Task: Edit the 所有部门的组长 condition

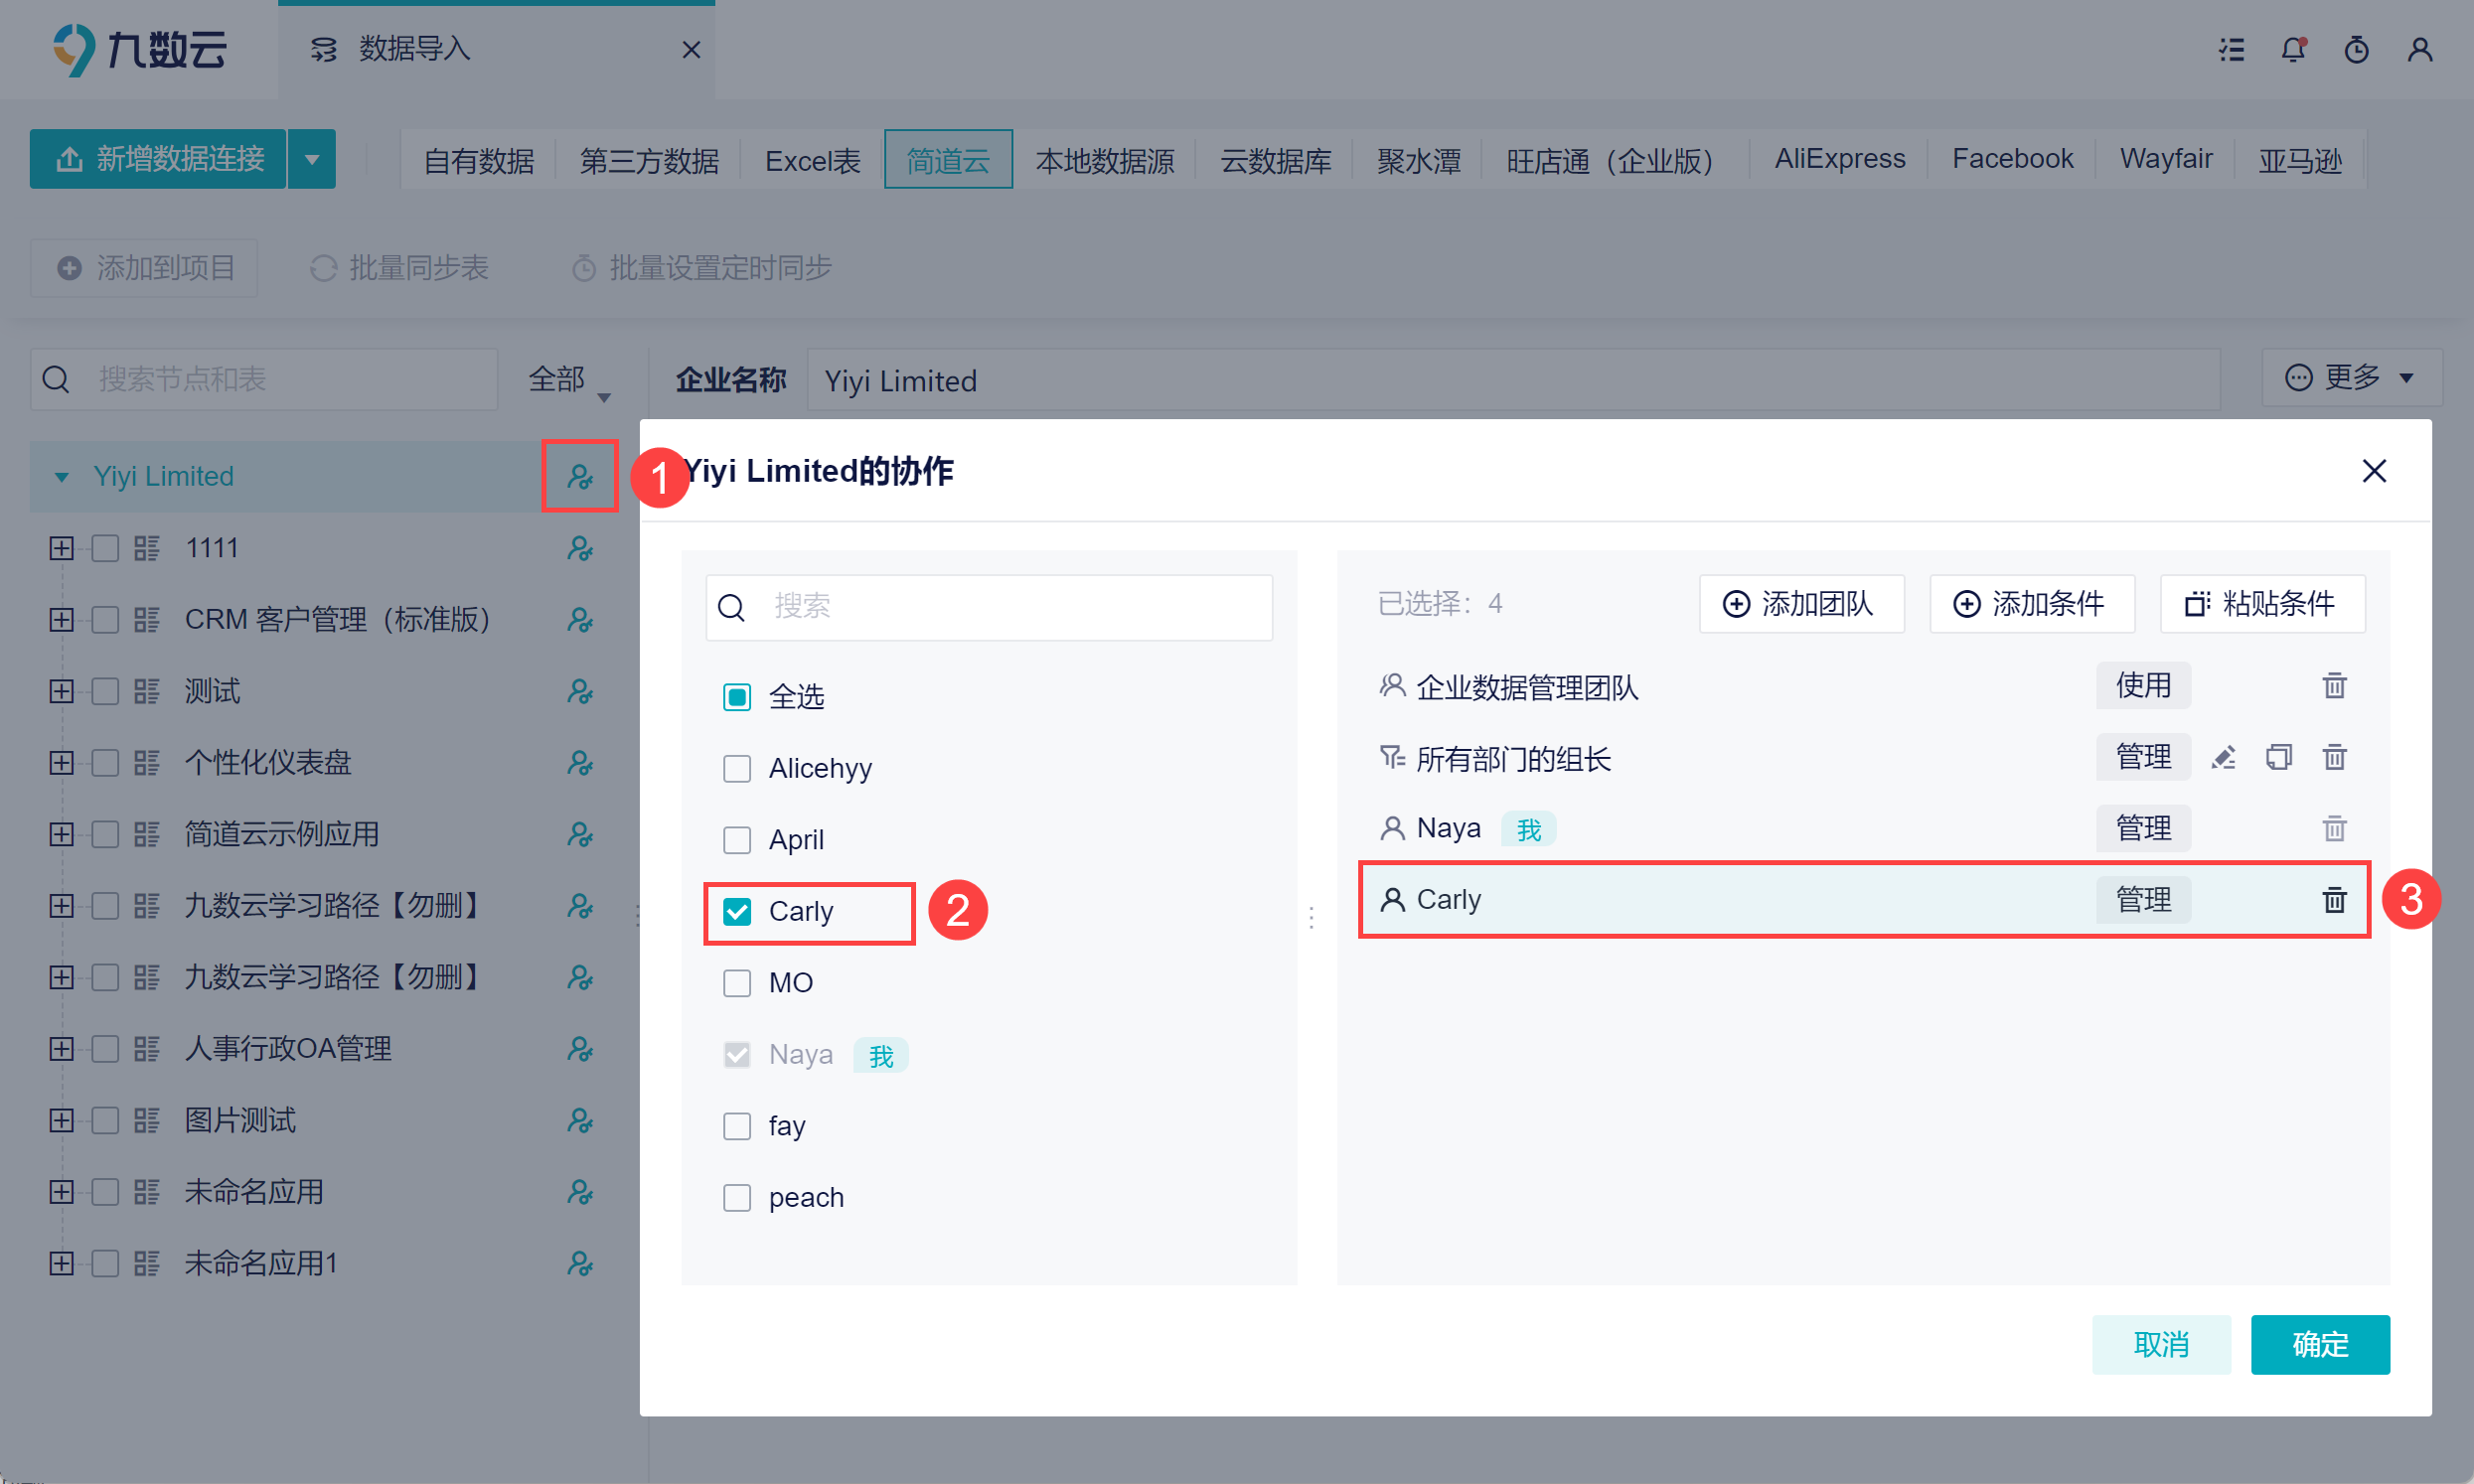Action: (x=2223, y=758)
